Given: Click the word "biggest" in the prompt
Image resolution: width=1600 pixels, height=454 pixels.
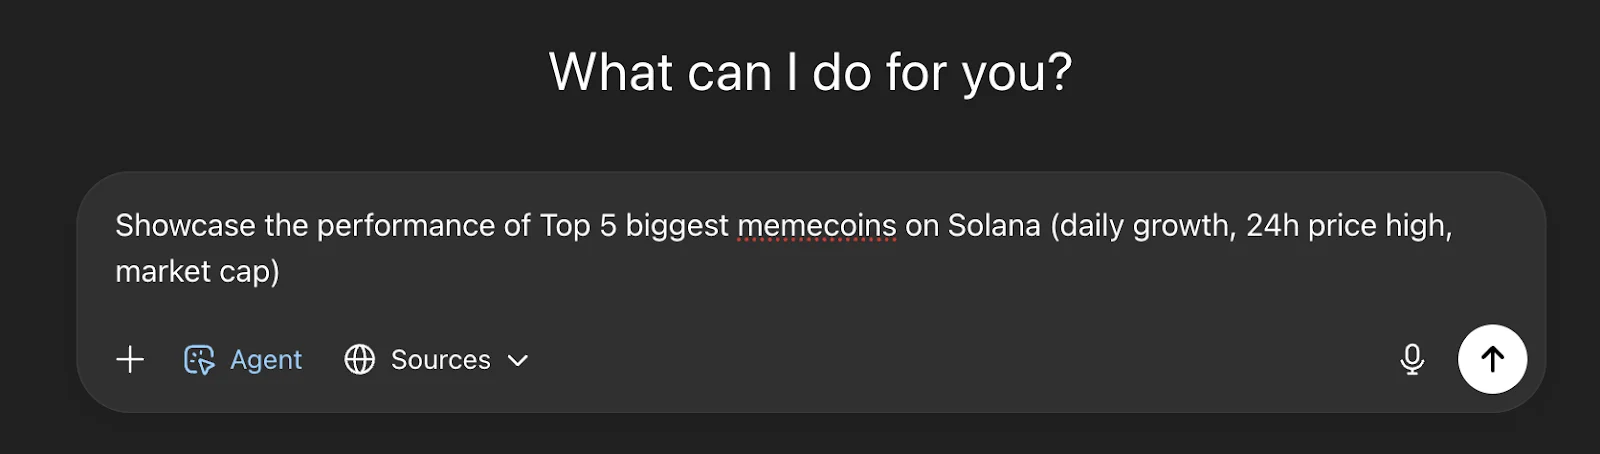Looking at the screenshot, I should point(677,226).
